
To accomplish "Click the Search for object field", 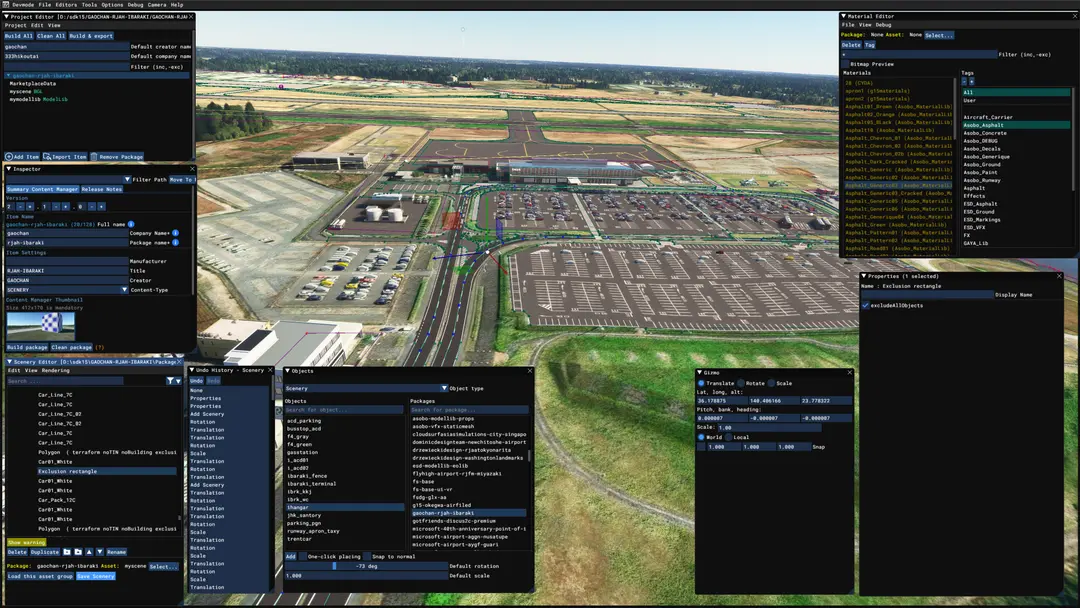I will (344, 410).
